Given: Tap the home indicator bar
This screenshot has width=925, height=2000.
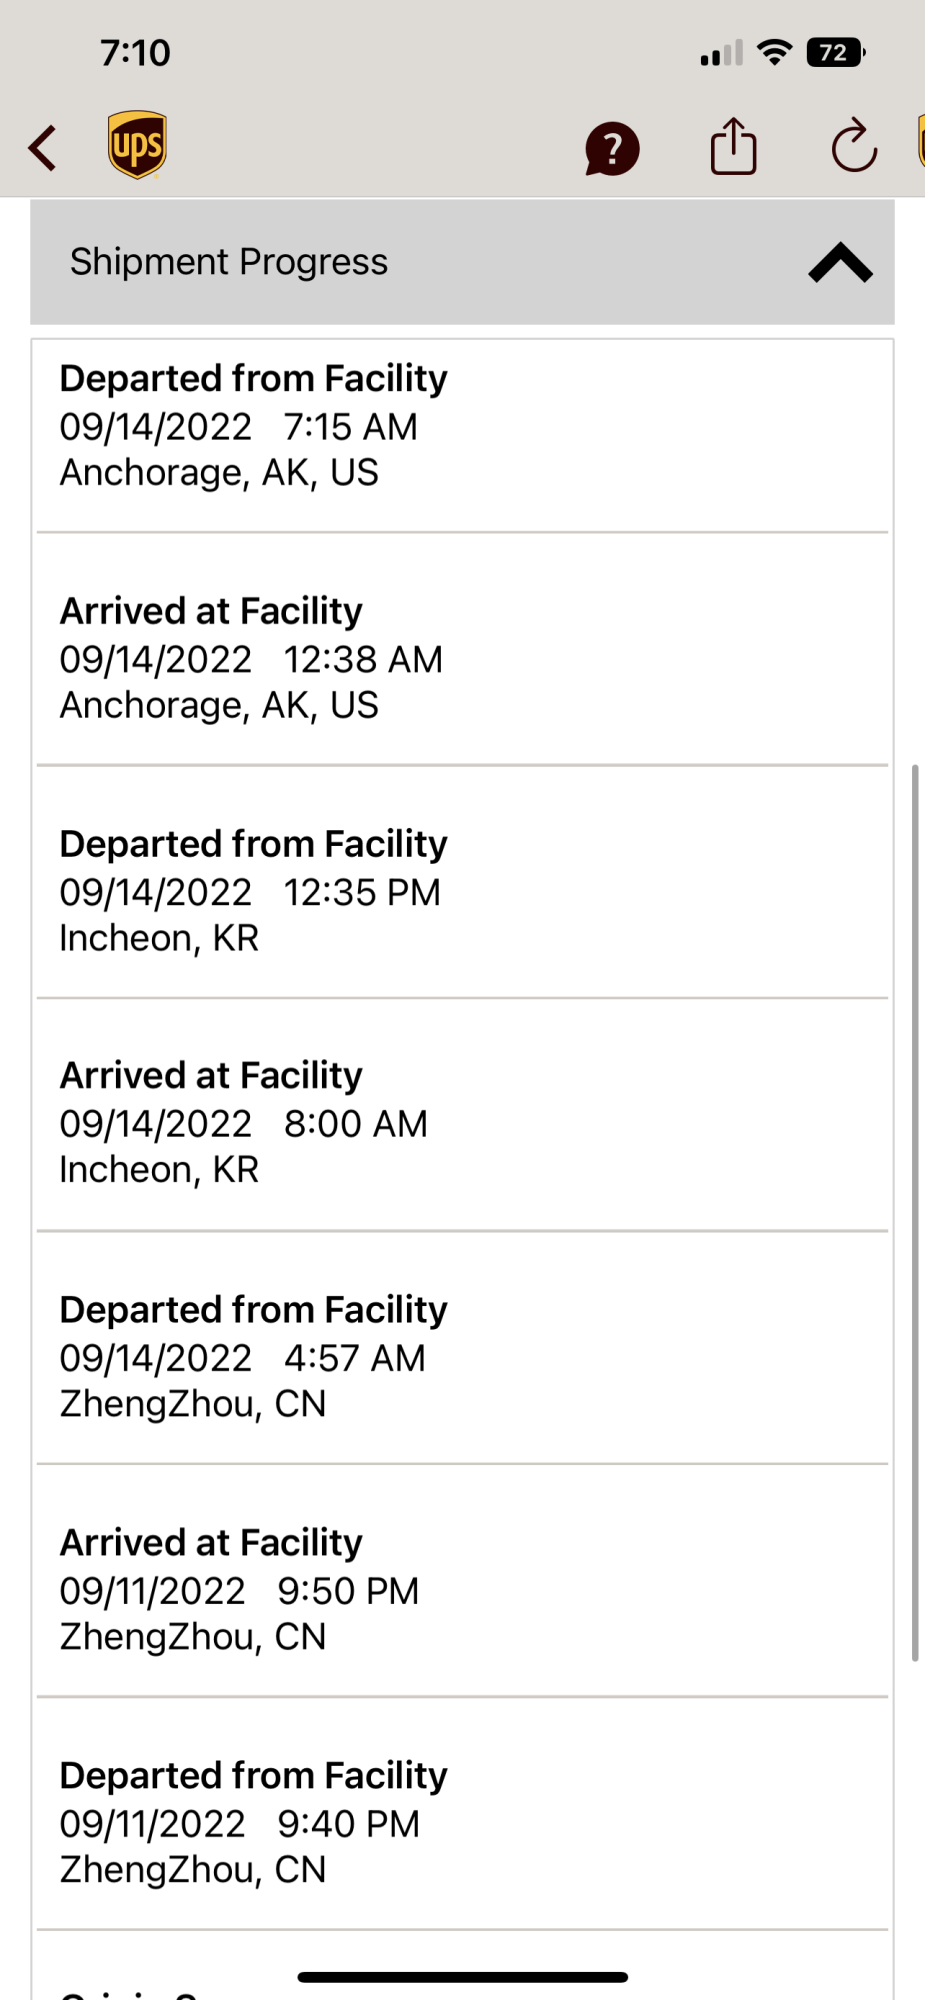Looking at the screenshot, I should click(462, 1977).
